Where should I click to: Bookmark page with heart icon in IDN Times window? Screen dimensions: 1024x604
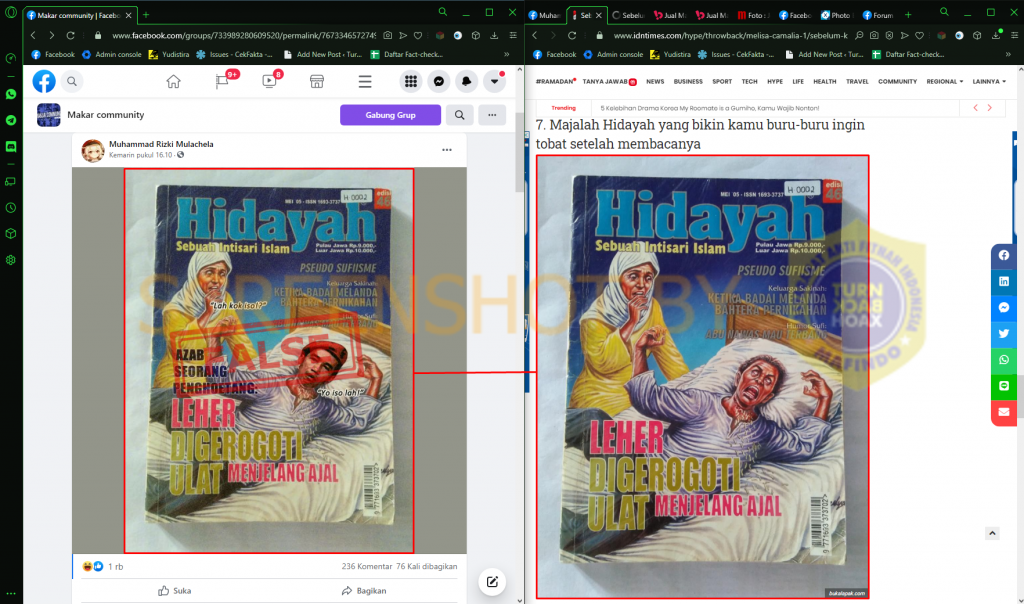920,35
